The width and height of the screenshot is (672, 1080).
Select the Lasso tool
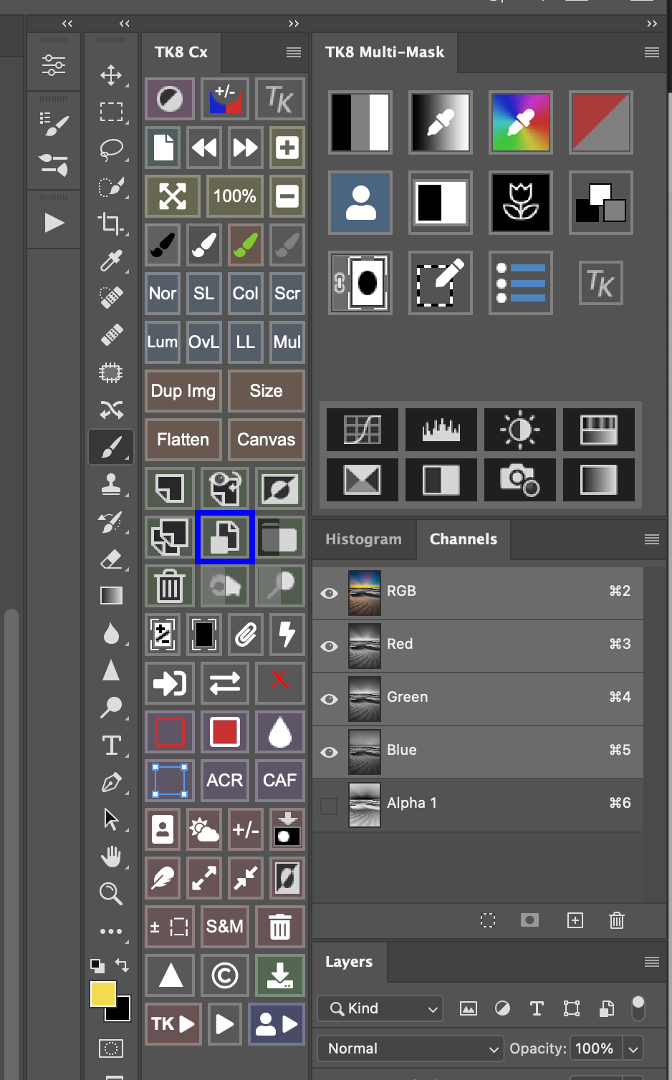(111, 149)
